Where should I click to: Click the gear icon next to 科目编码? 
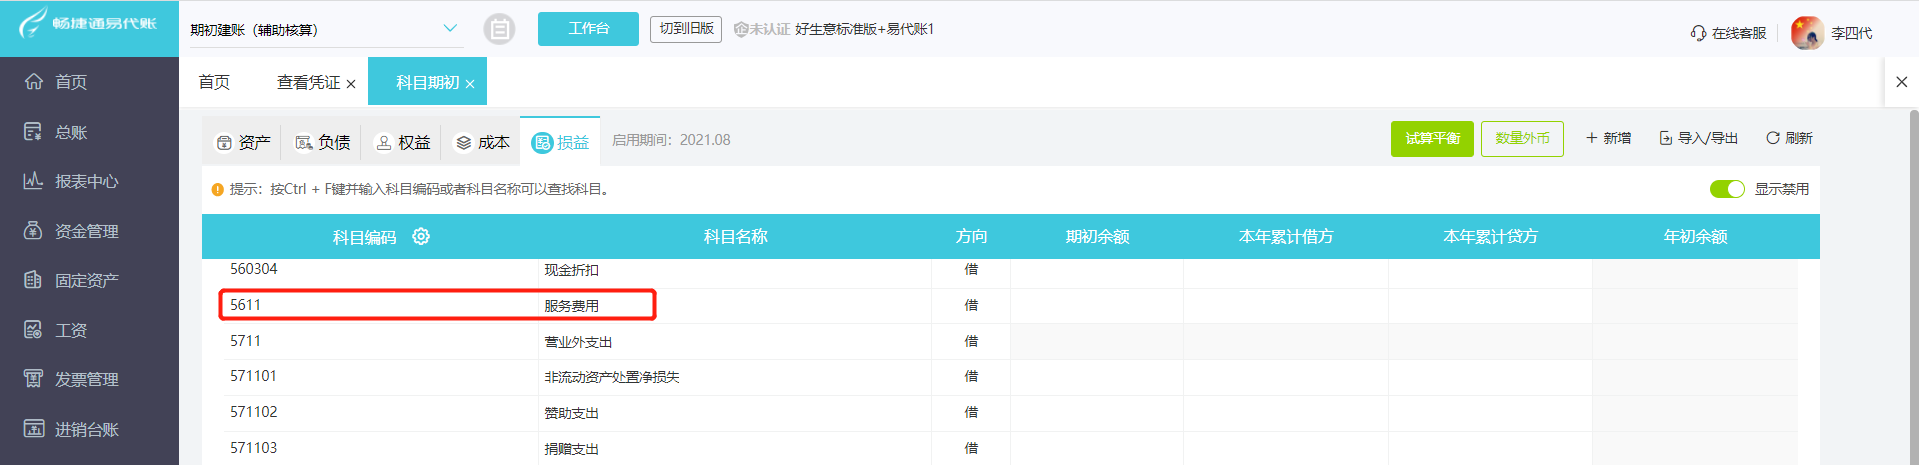421,236
